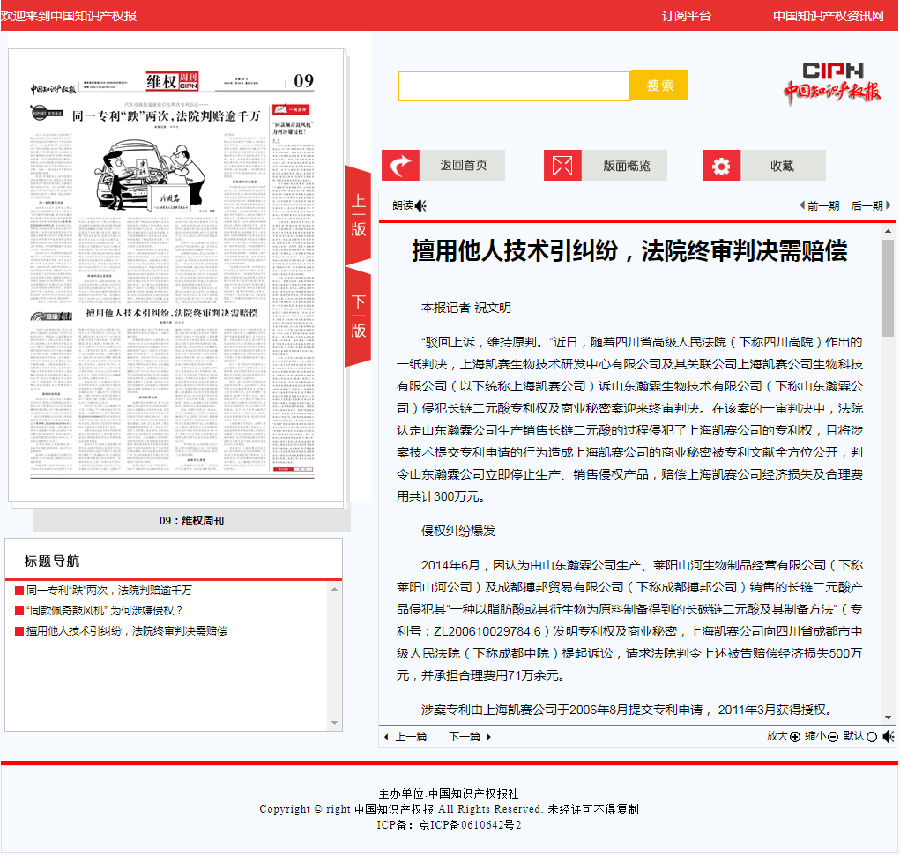Click the red 收藏 gear icon

coord(721,166)
